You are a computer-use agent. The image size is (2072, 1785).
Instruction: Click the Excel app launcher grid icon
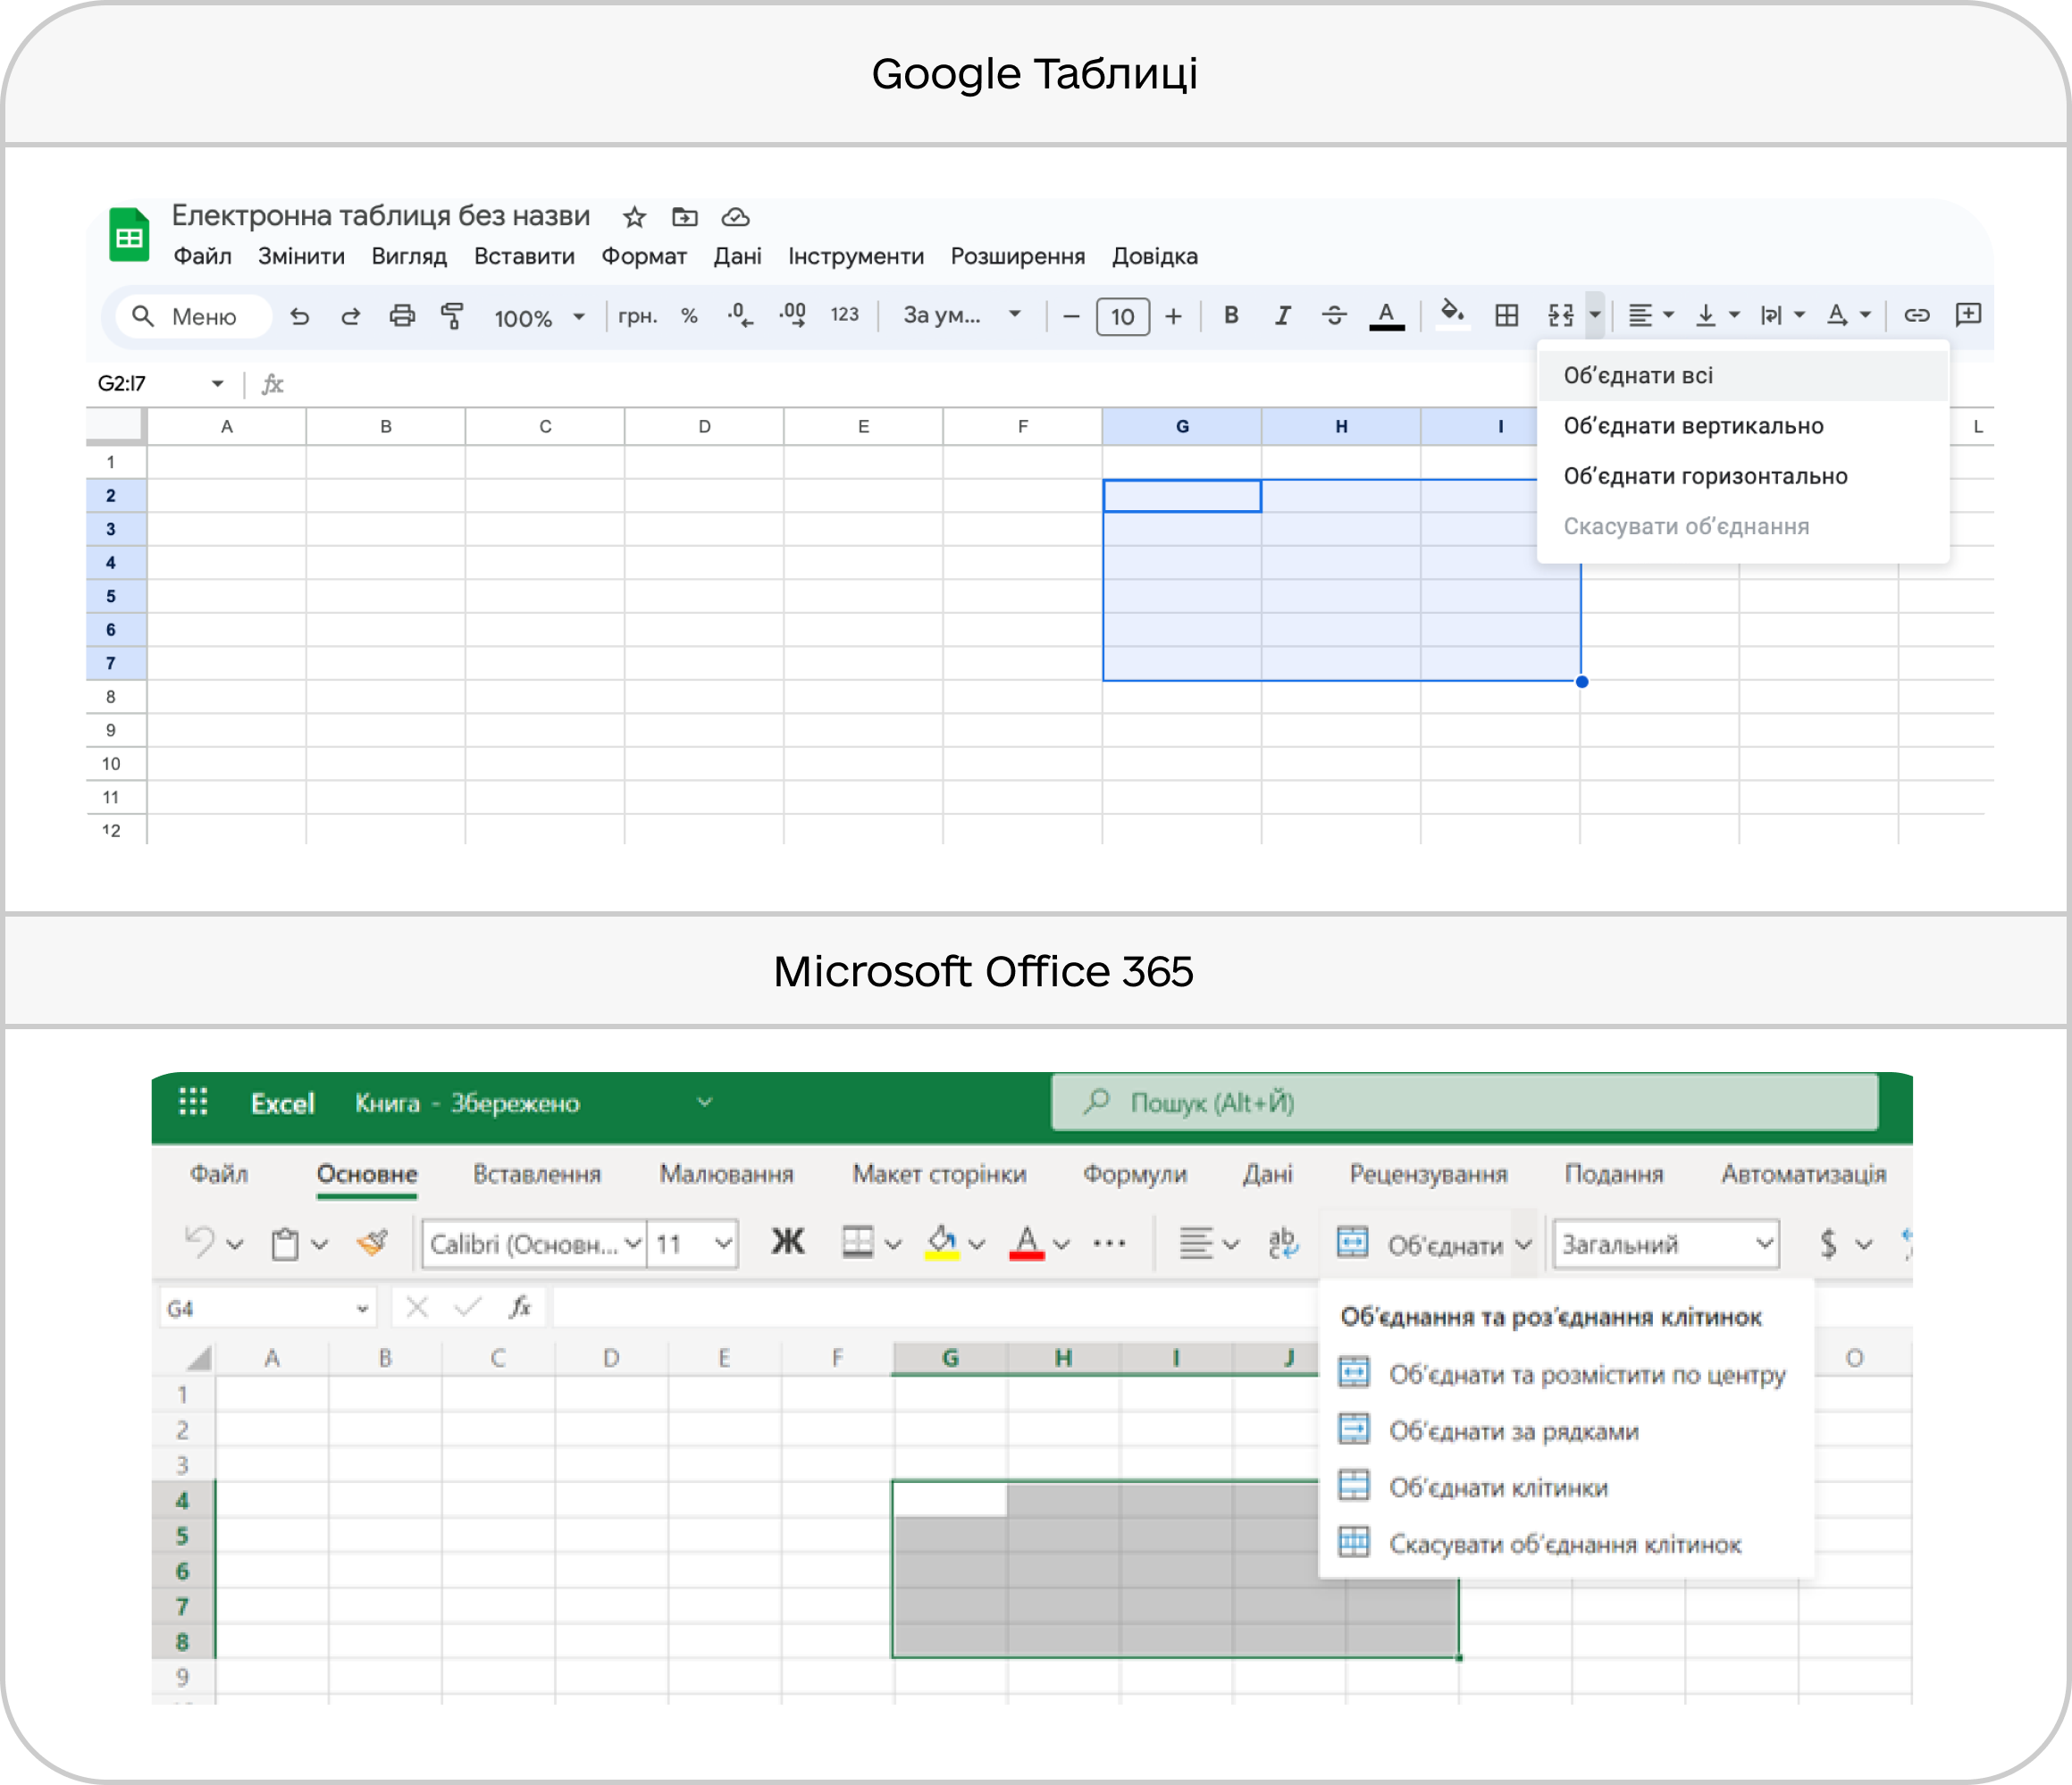(x=193, y=1101)
